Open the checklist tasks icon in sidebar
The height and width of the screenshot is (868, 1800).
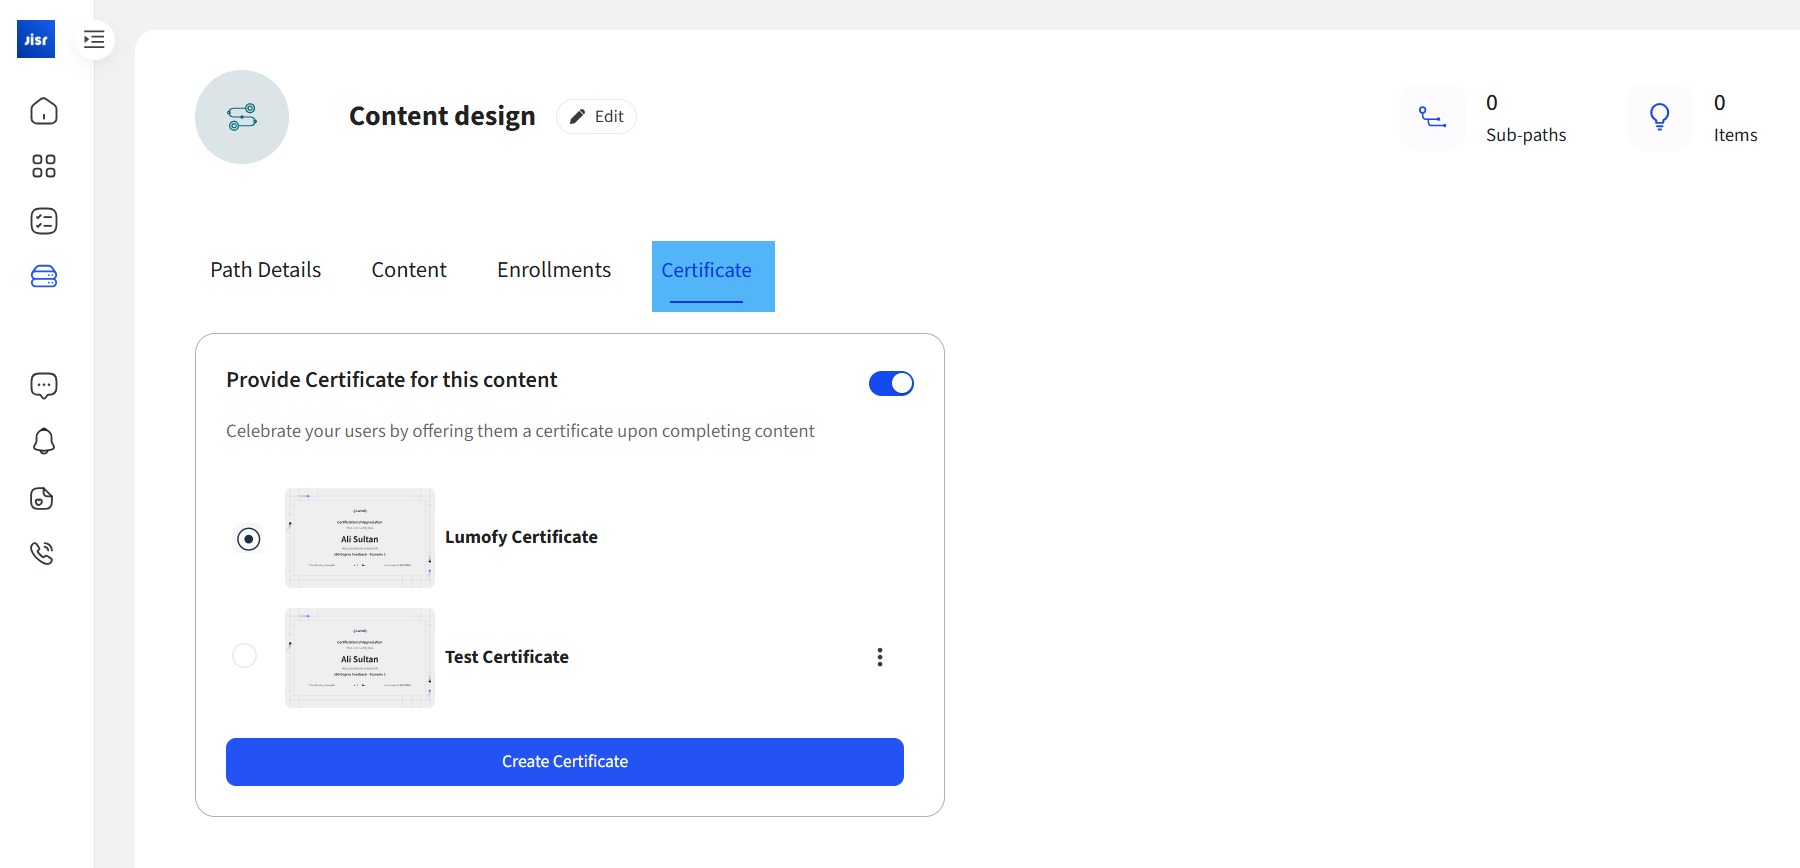44,221
